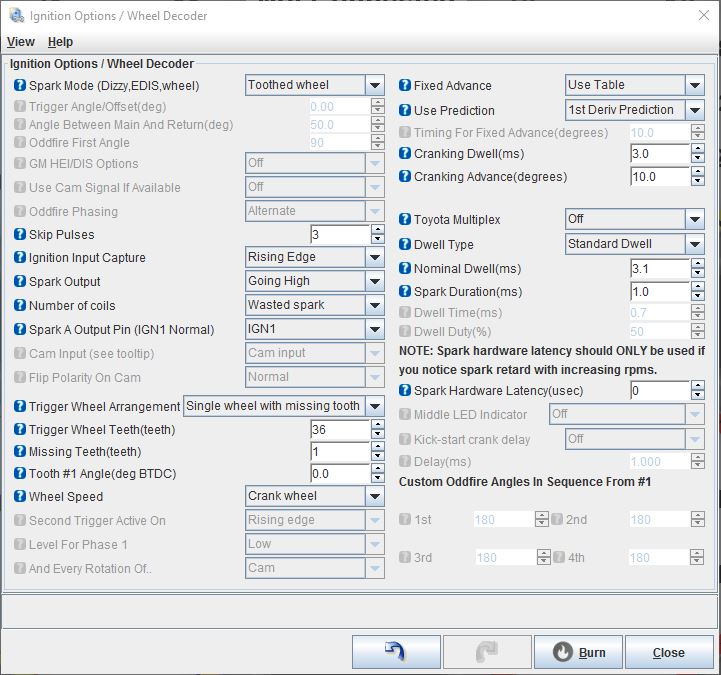The image size is (721, 675).
Task: Open Spark Output Going High dropdown
Action: coord(315,281)
